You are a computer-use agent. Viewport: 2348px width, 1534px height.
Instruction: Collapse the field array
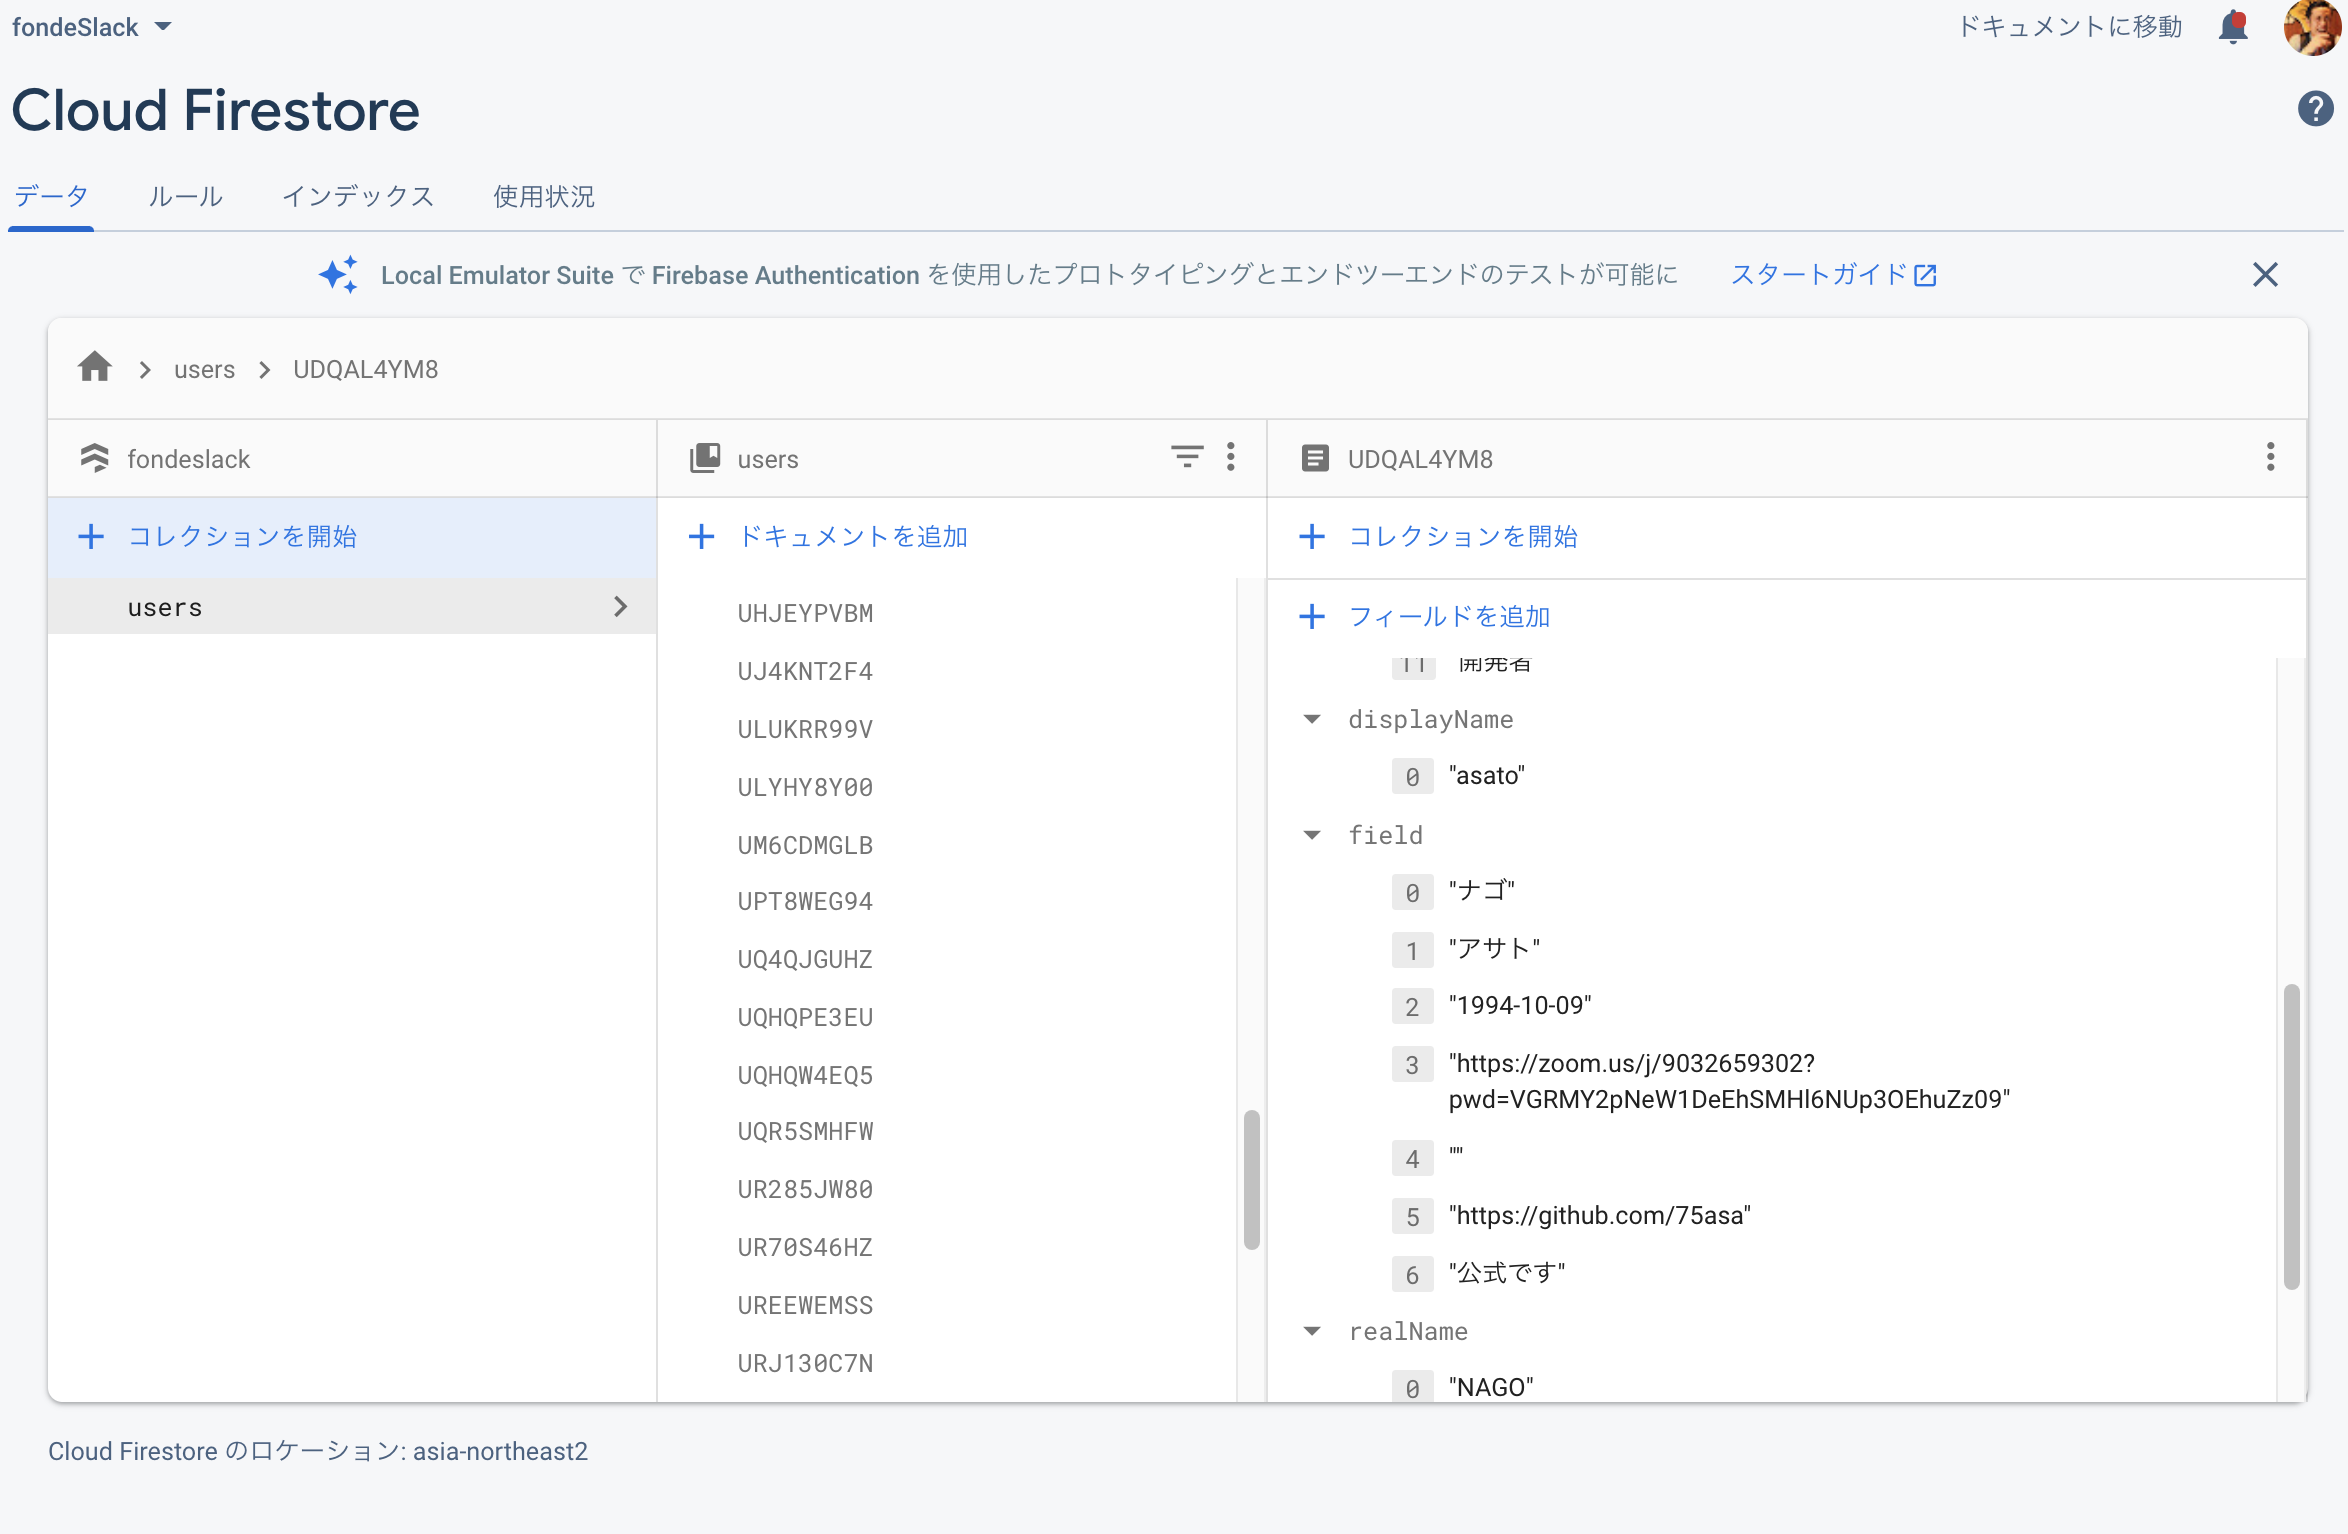(1312, 835)
